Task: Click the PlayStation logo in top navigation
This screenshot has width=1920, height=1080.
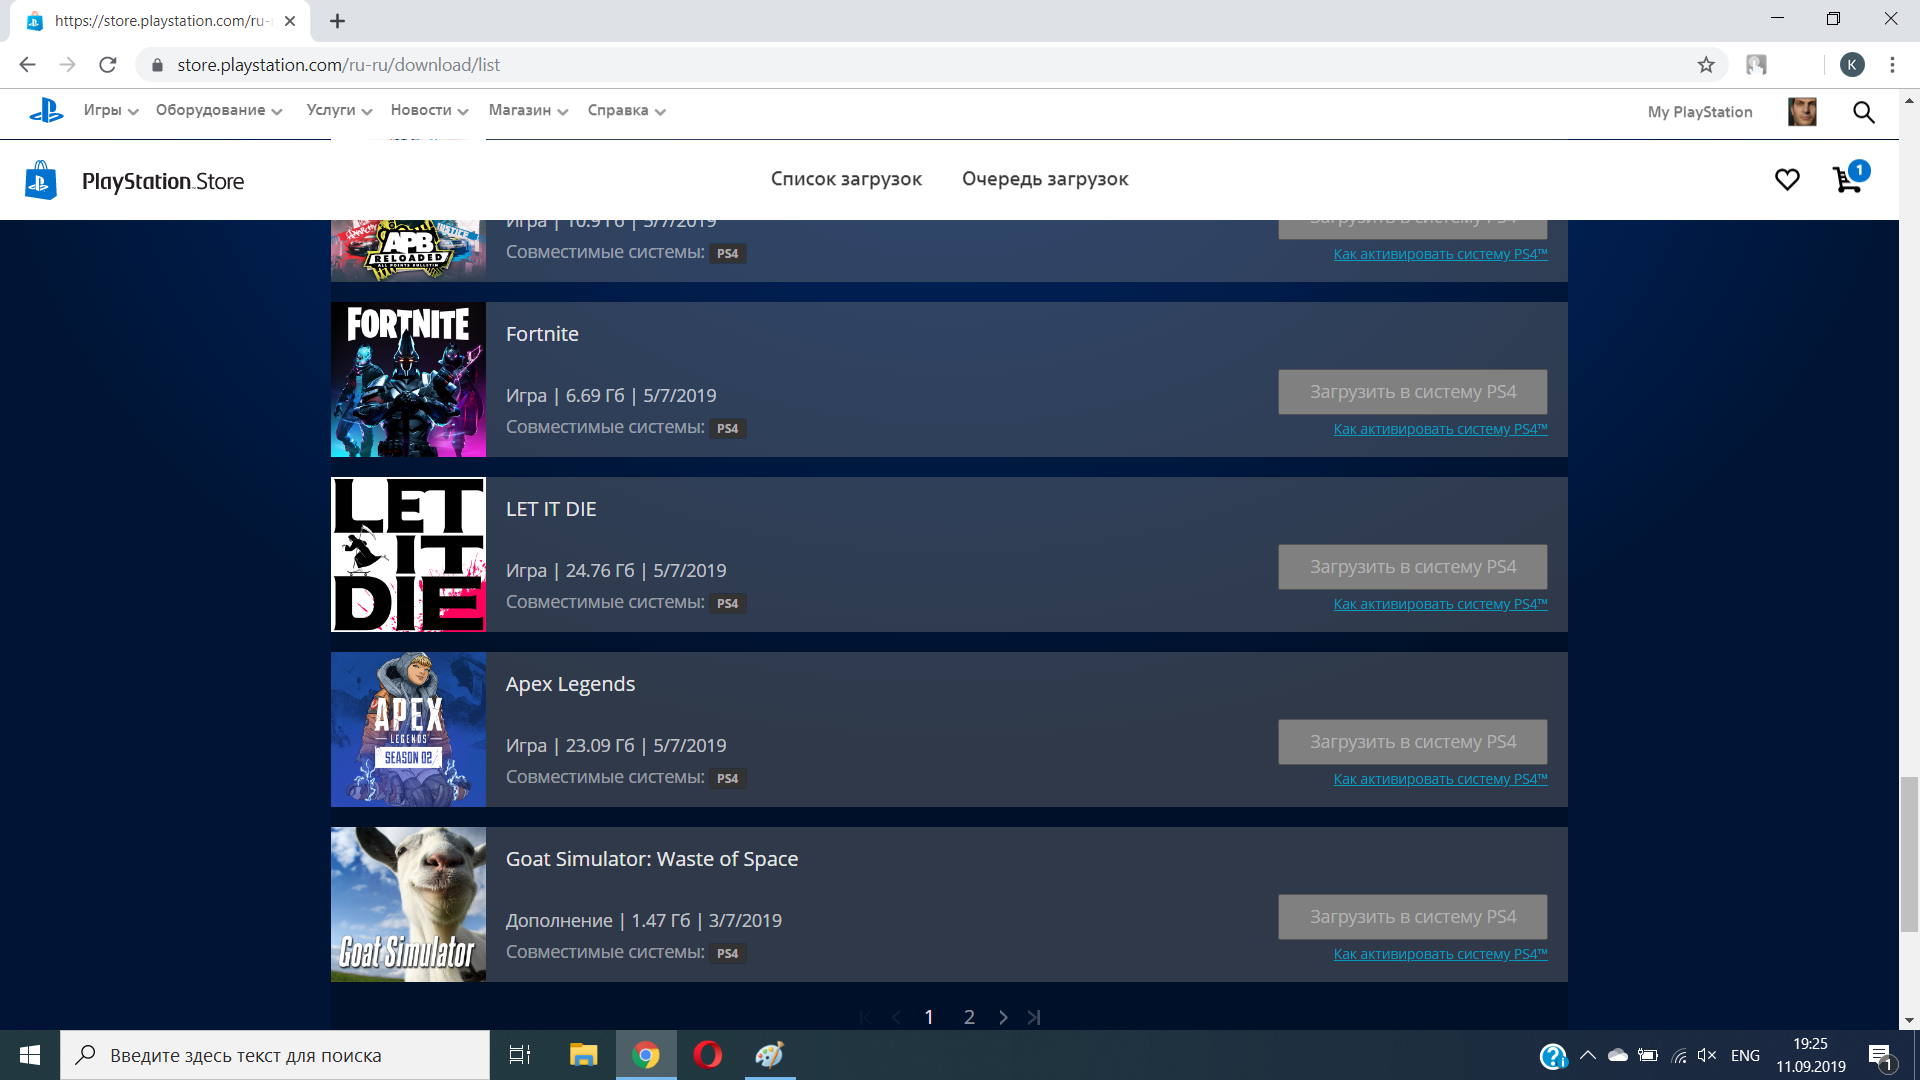Action: (46, 111)
